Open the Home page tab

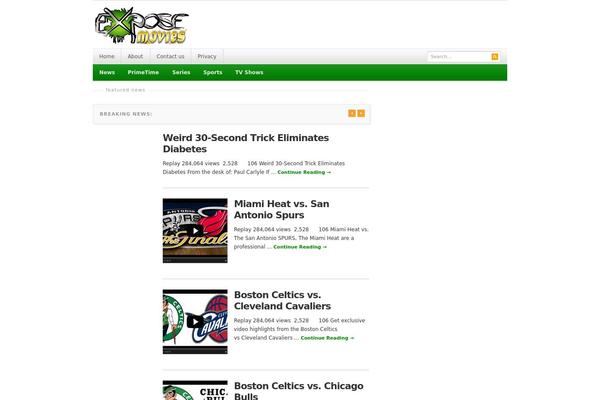pos(107,56)
